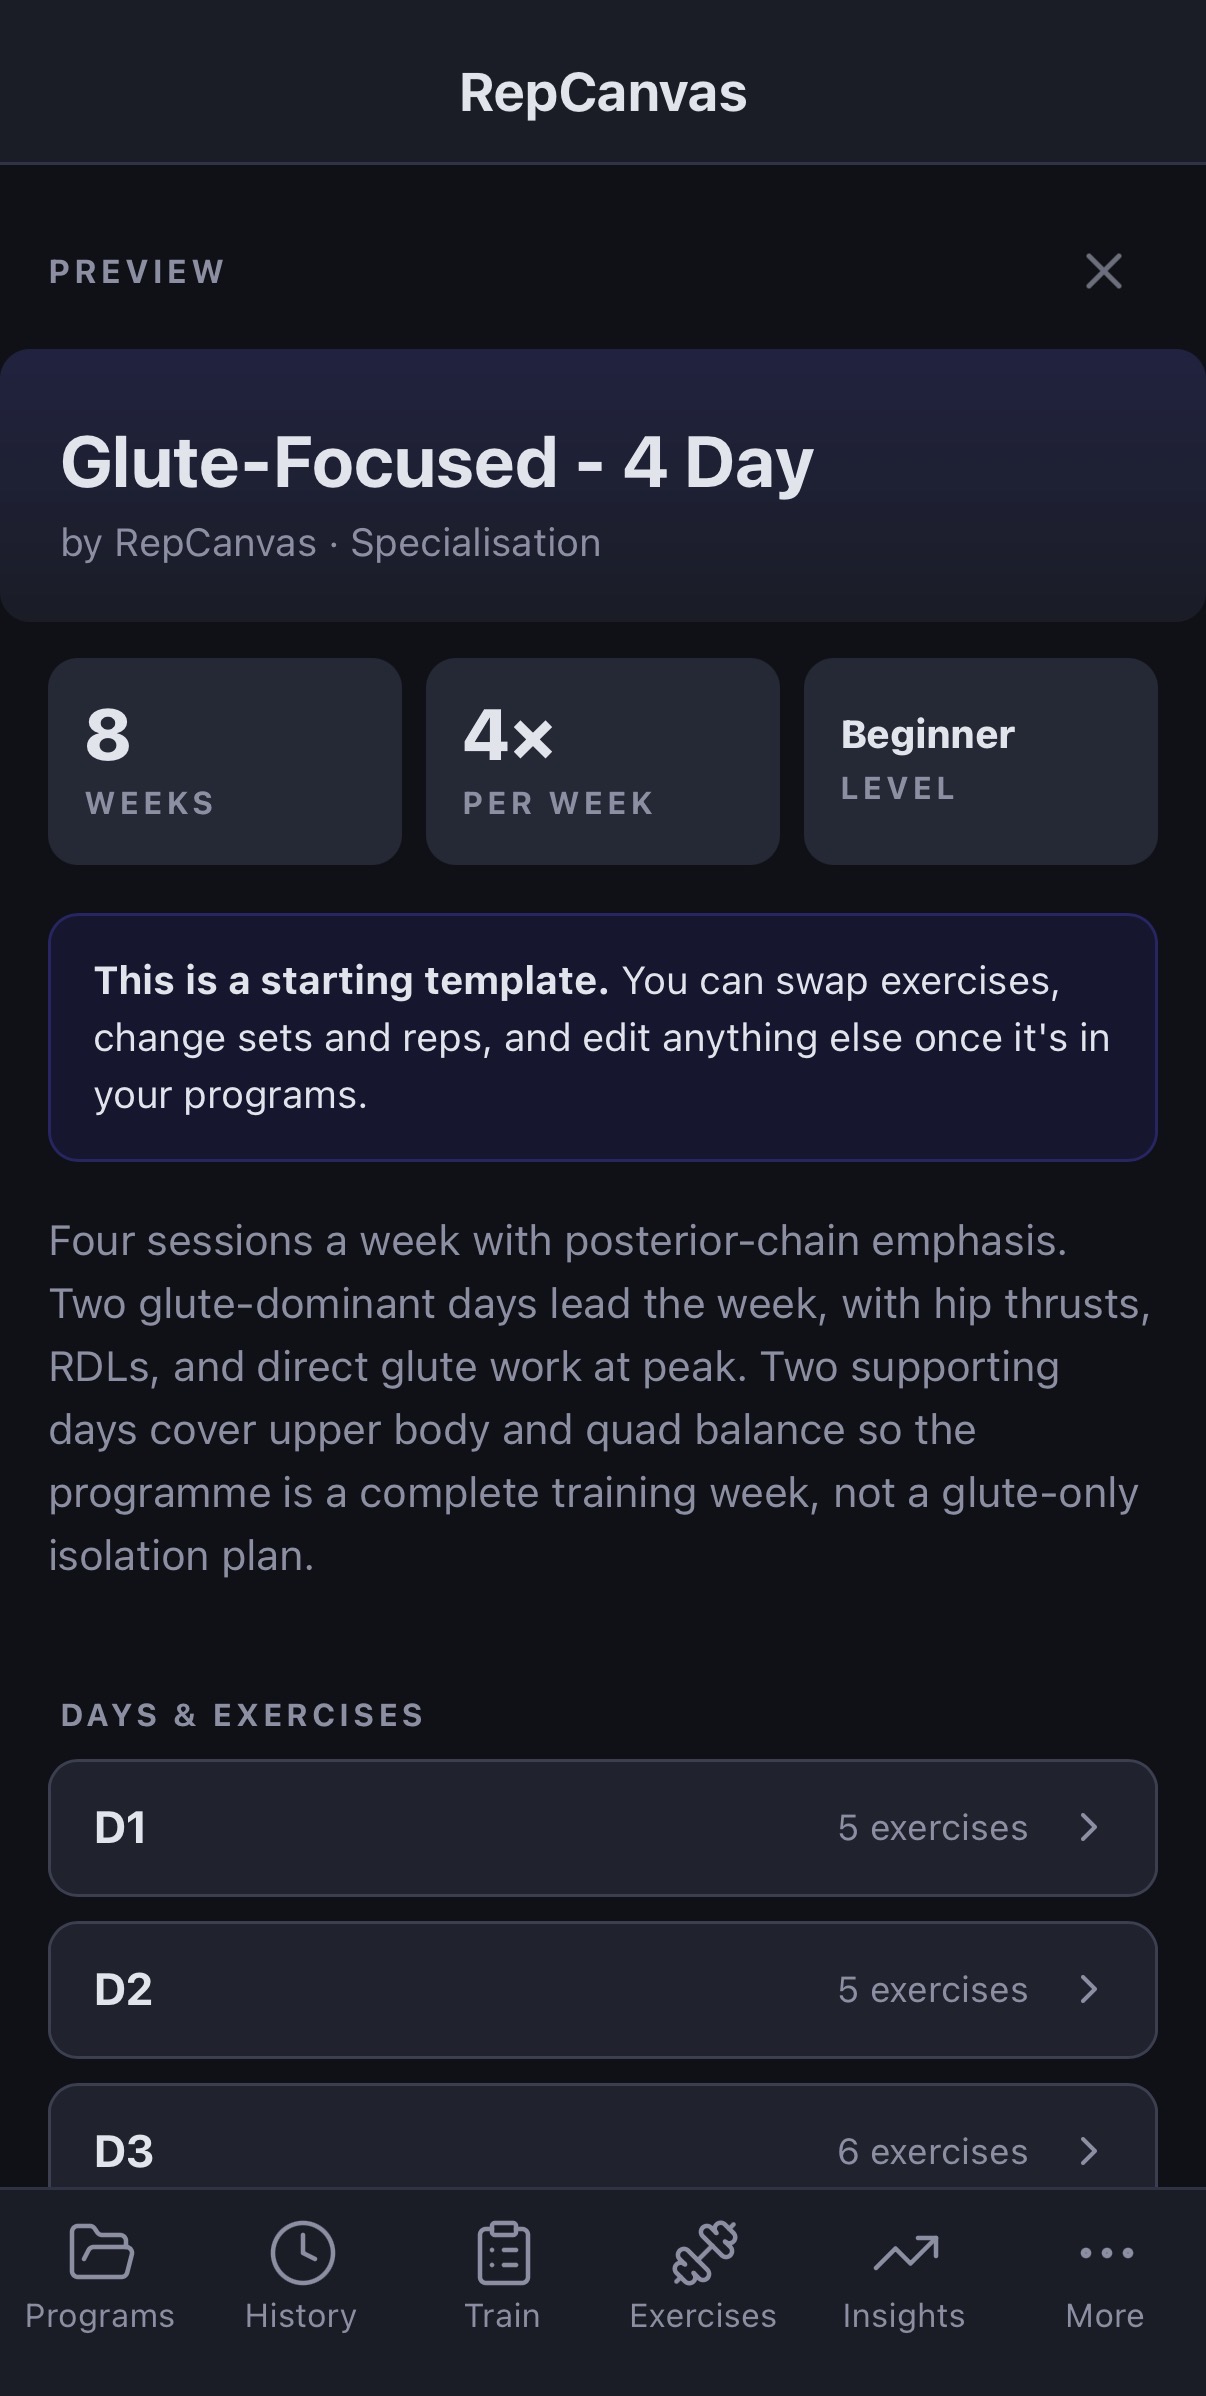
Task: Tap the 8 Weeks stat card
Action: tap(224, 761)
